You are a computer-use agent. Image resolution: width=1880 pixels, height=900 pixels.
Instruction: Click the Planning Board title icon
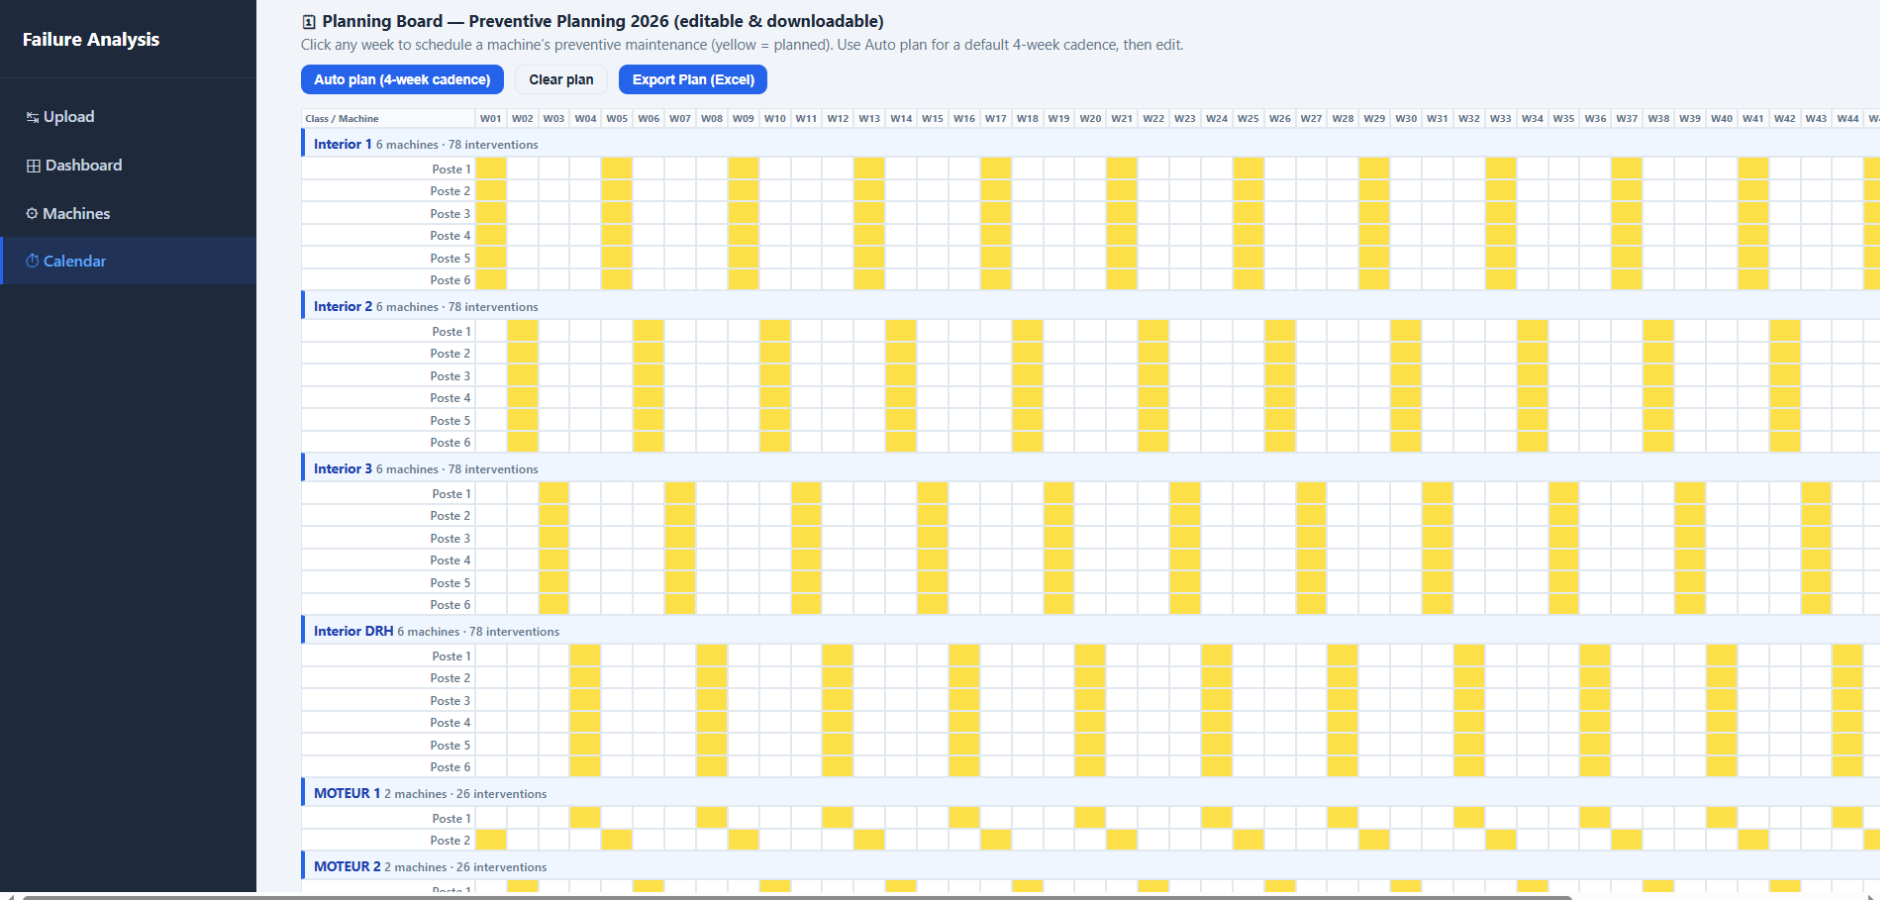[309, 22]
